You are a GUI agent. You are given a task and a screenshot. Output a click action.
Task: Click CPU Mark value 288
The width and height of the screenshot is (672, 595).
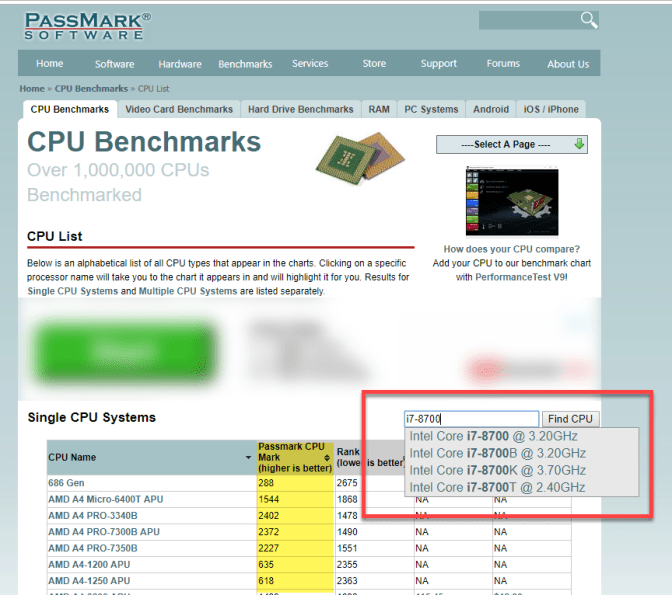[266, 483]
